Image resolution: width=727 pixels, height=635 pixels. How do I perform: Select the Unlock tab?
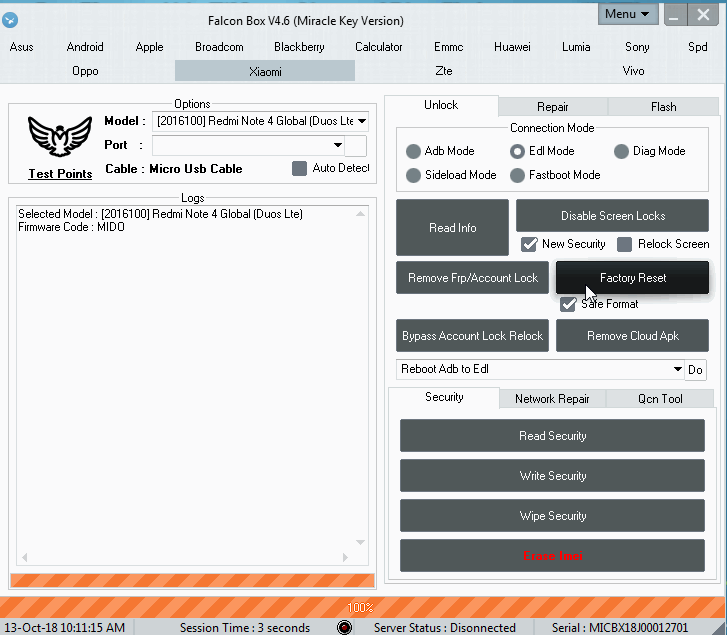pos(441,105)
